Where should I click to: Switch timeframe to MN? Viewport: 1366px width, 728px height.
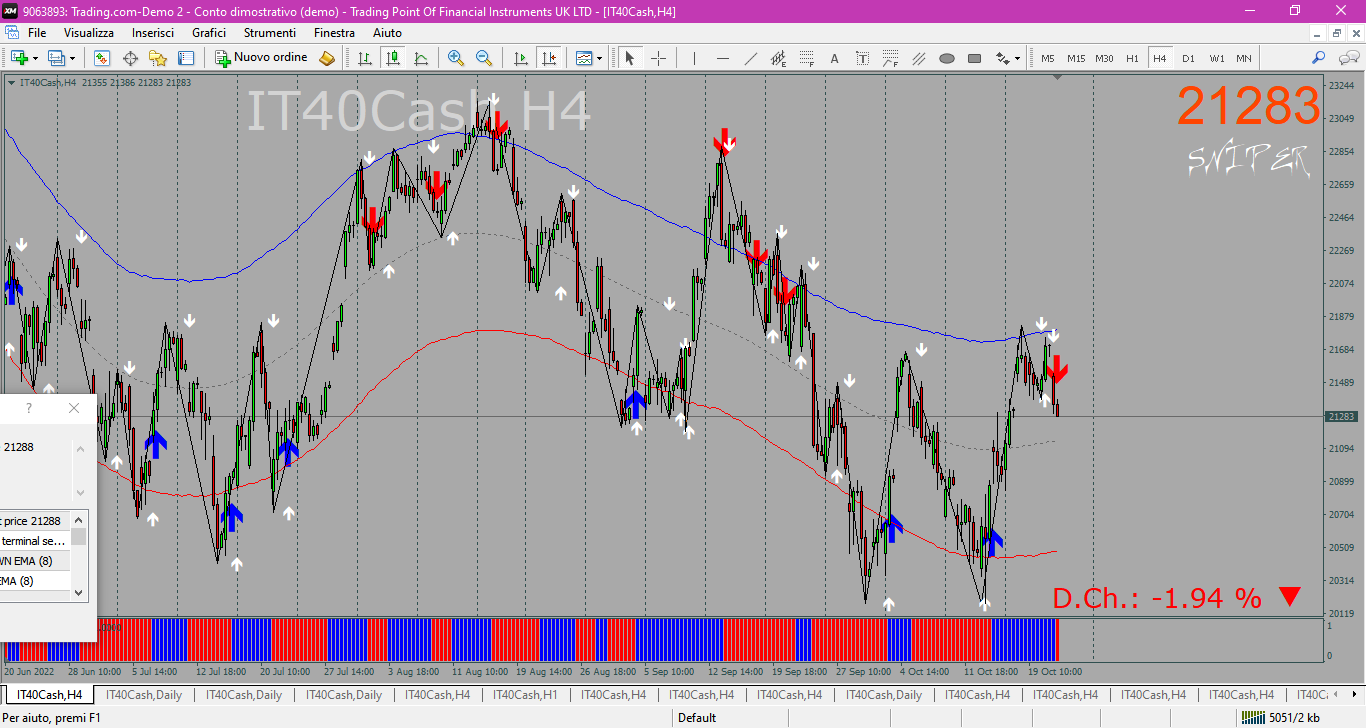1243,58
